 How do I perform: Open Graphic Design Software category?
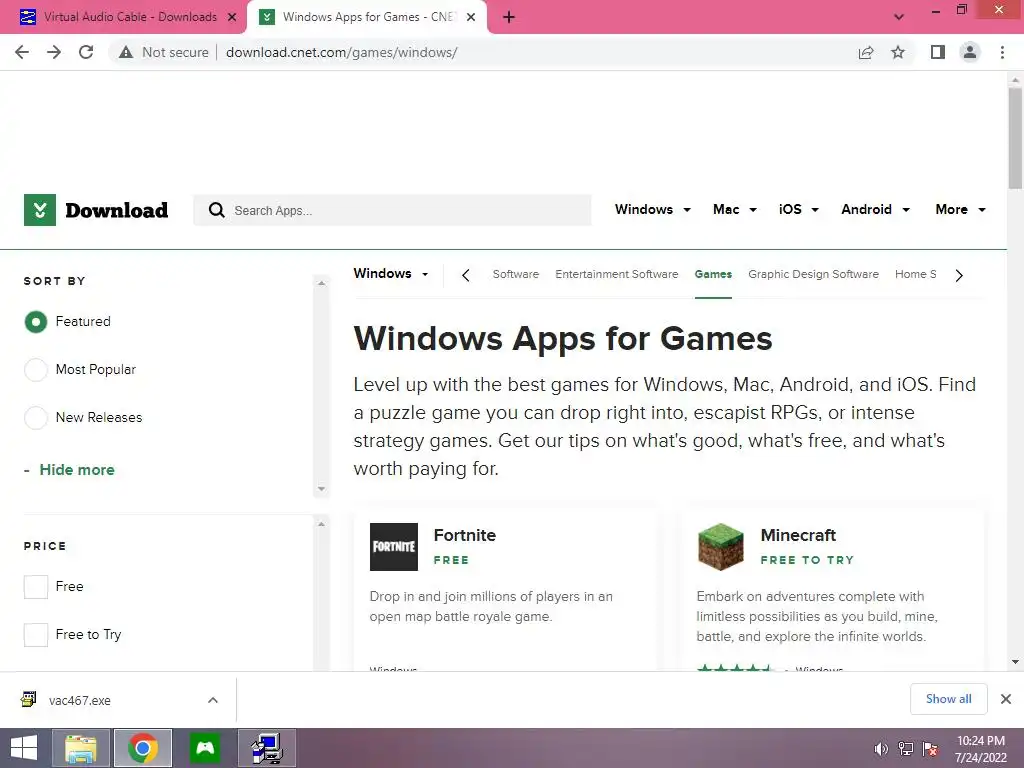(x=813, y=274)
